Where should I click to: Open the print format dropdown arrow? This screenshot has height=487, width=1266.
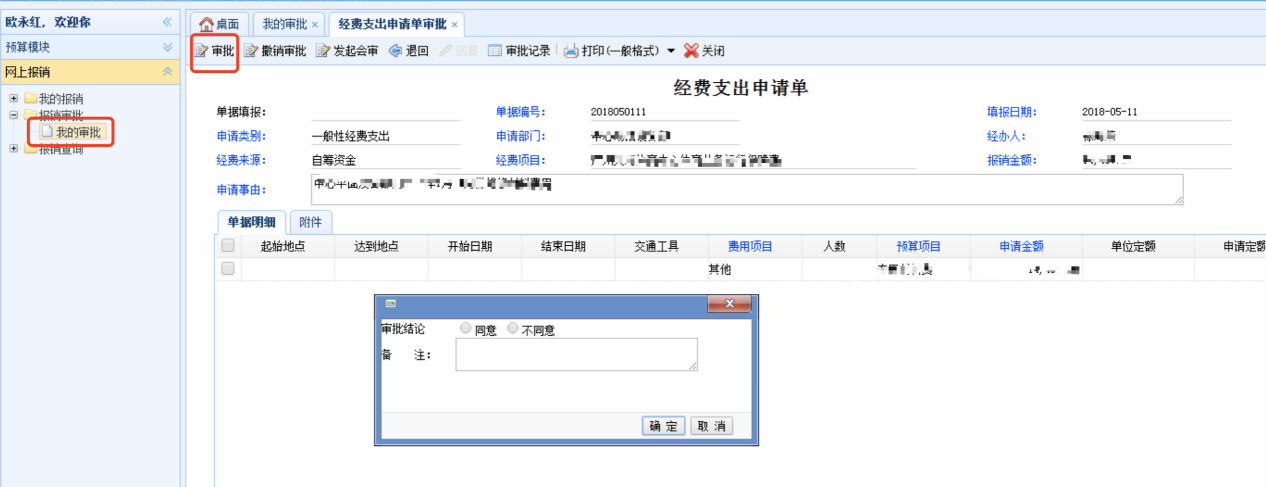tap(671, 52)
